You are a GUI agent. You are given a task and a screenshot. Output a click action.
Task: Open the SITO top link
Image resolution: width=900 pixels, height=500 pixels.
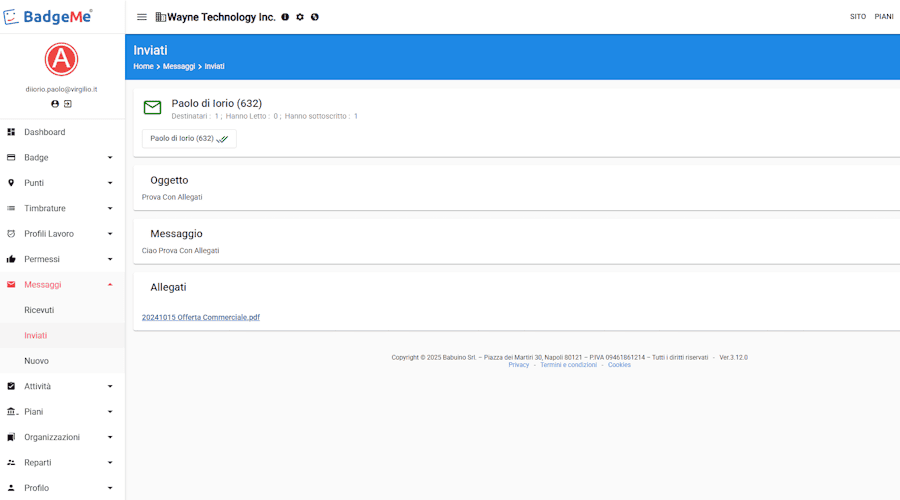[858, 17]
